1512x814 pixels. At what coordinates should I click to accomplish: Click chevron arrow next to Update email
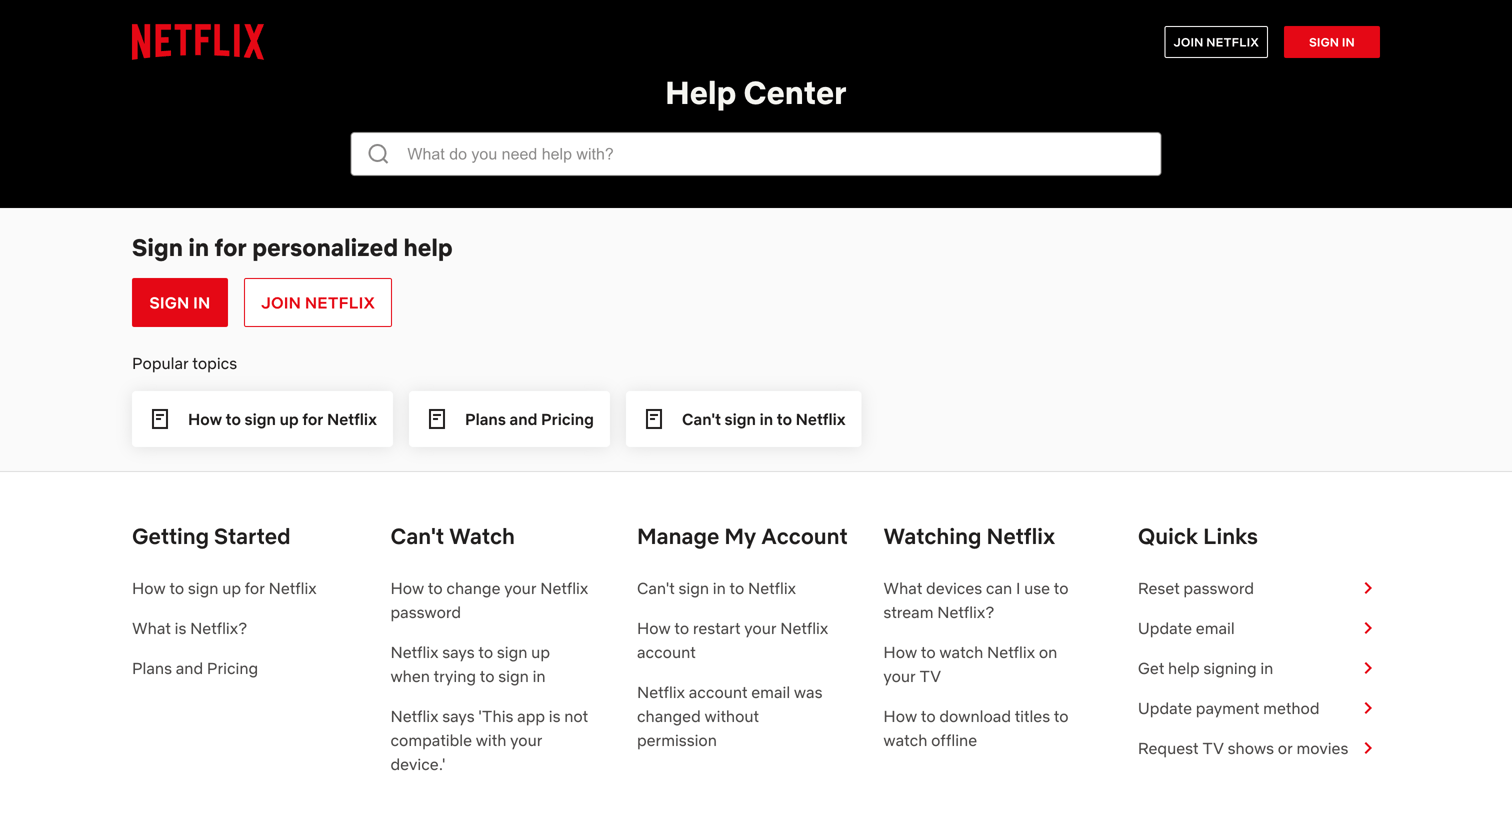pyautogui.click(x=1368, y=628)
